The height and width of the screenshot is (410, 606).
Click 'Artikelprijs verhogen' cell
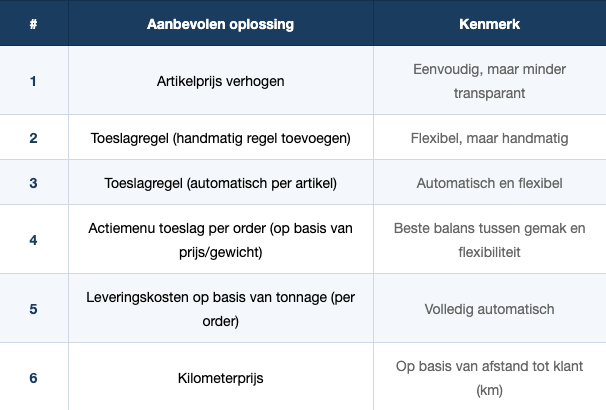click(x=221, y=81)
